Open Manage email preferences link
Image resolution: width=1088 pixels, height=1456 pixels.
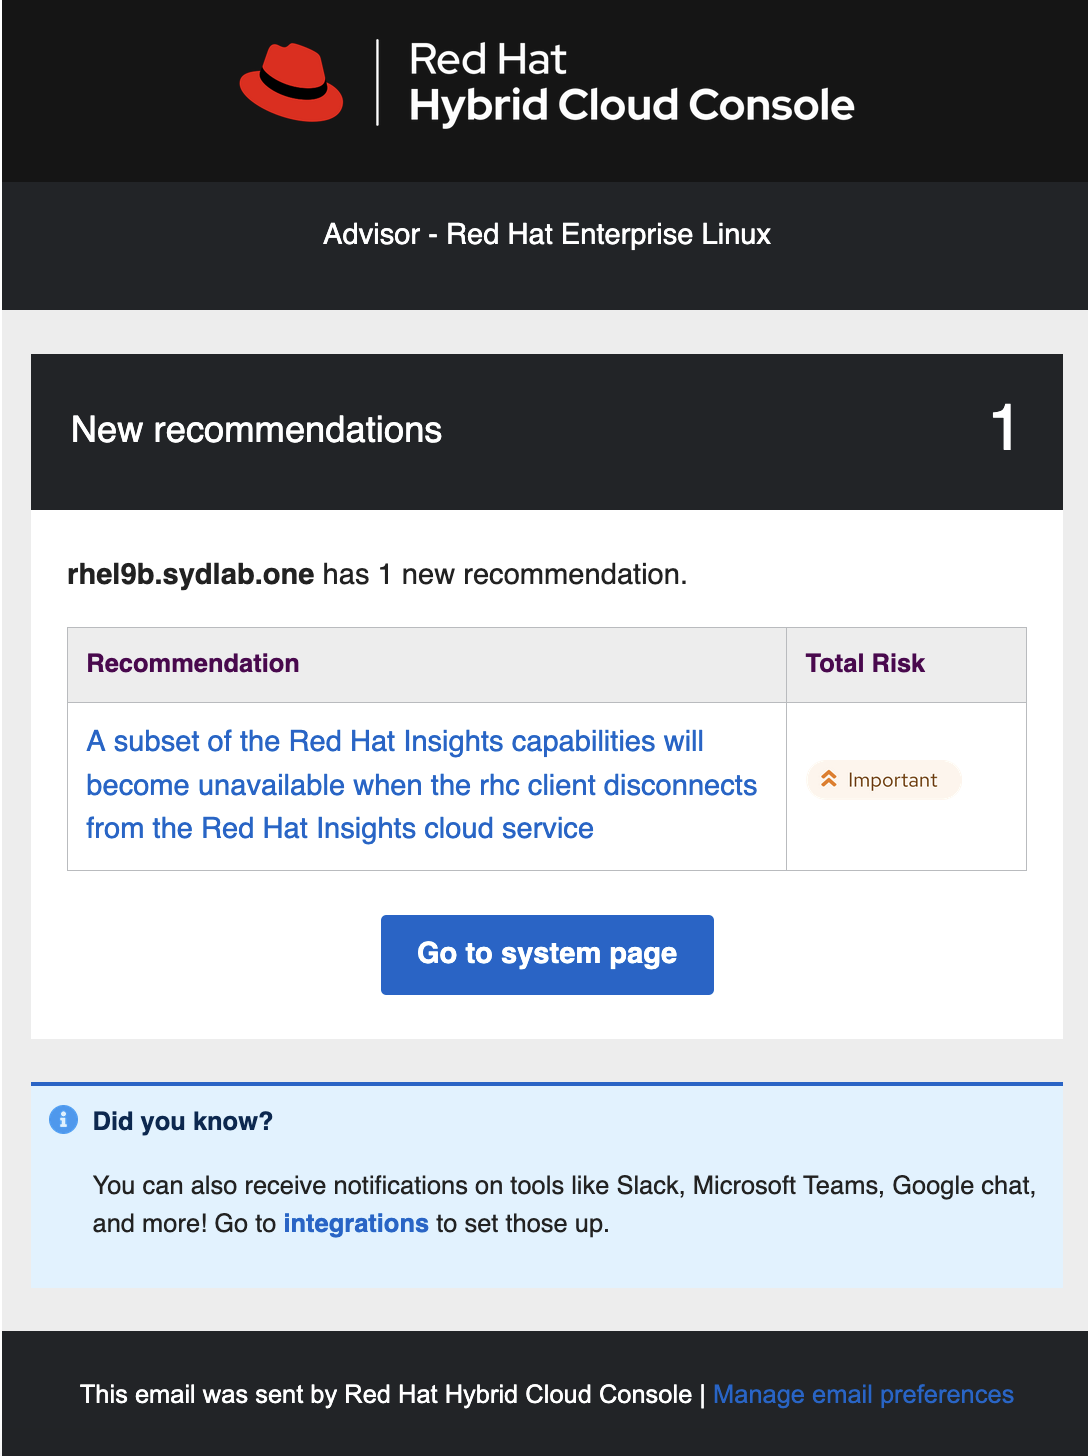coord(863,1394)
